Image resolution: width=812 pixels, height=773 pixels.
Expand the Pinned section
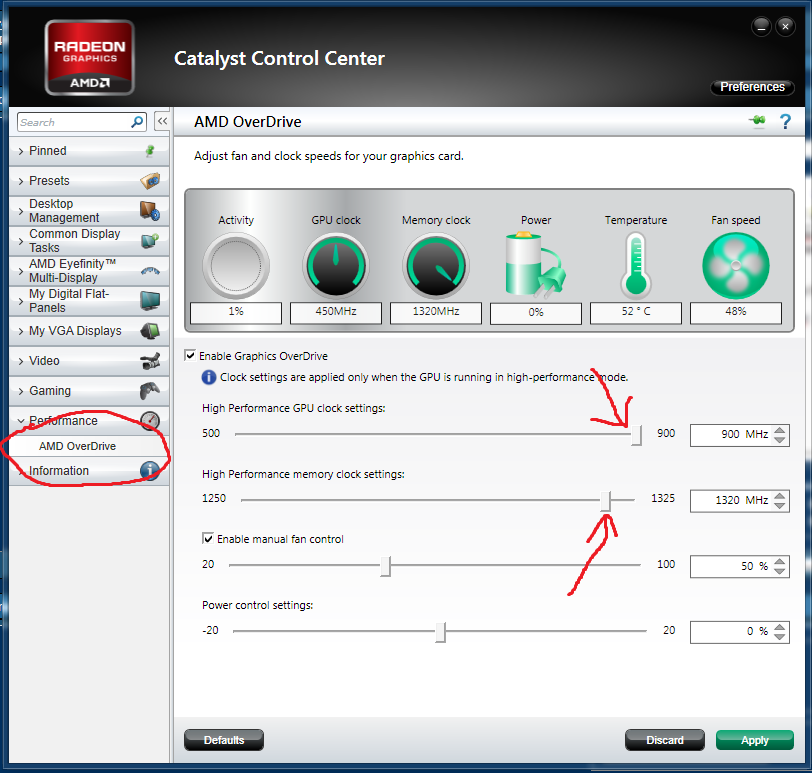[89, 151]
